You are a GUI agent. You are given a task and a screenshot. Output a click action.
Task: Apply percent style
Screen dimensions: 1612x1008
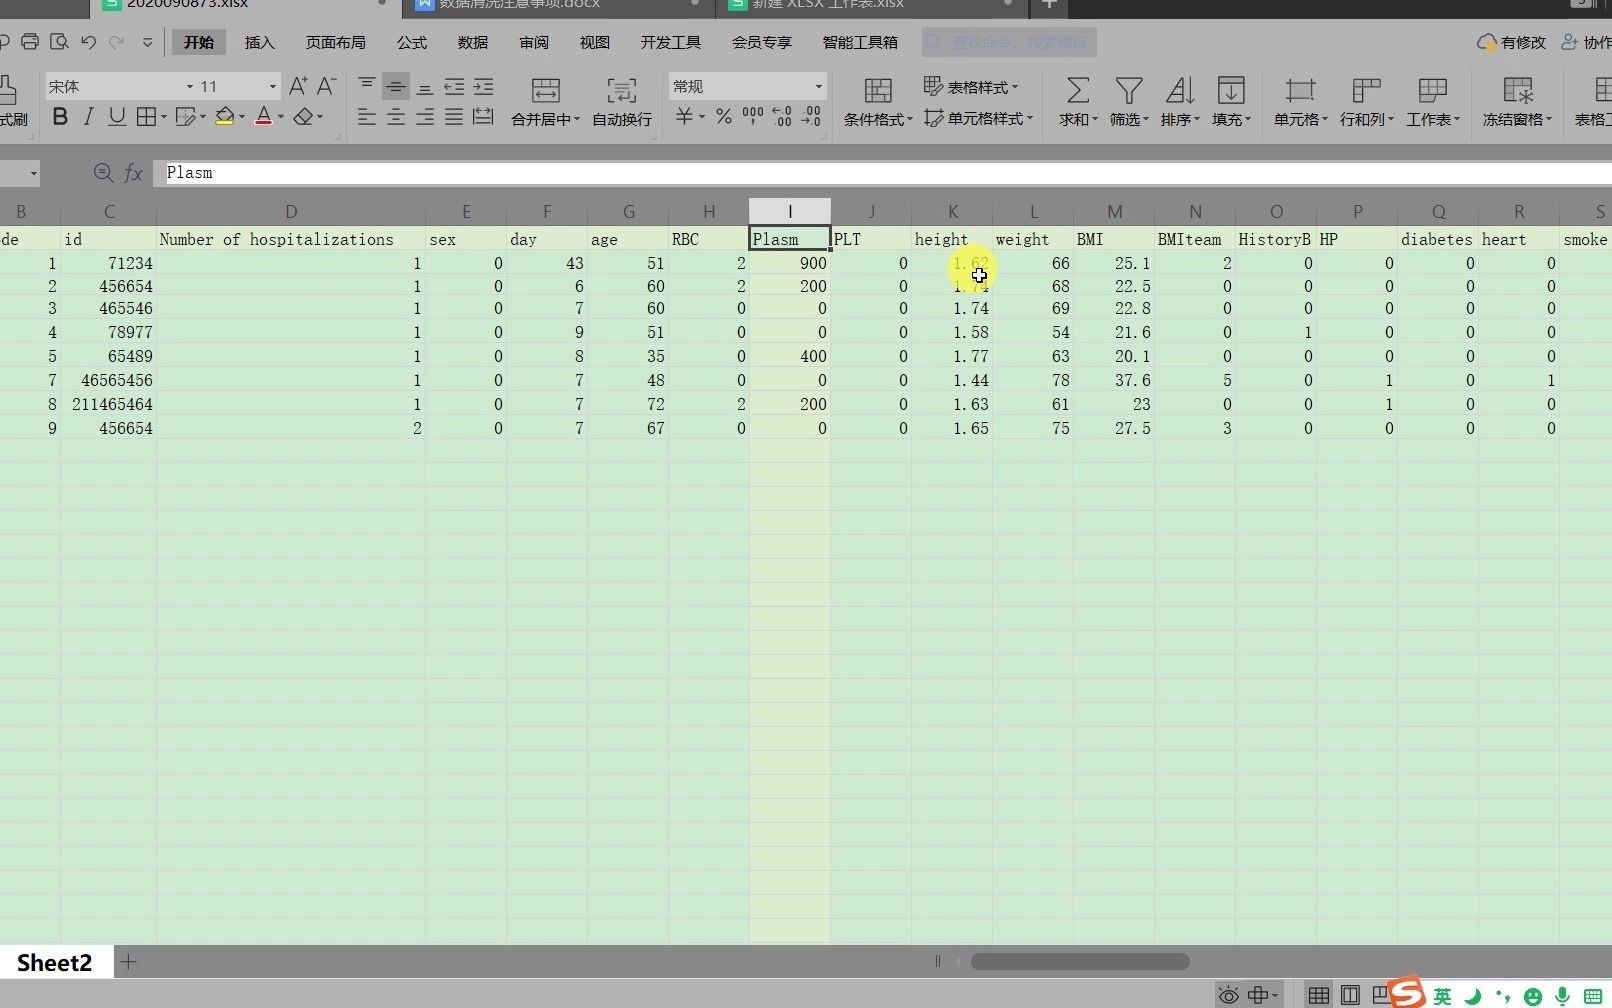[x=724, y=117]
